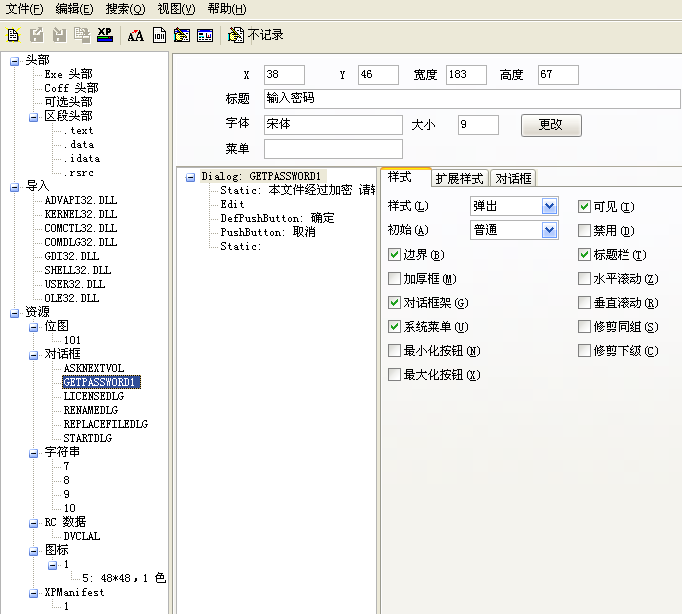Enable the 最小化按钮(N) checkbox
Screen dimensions: 682x614
[394, 350]
